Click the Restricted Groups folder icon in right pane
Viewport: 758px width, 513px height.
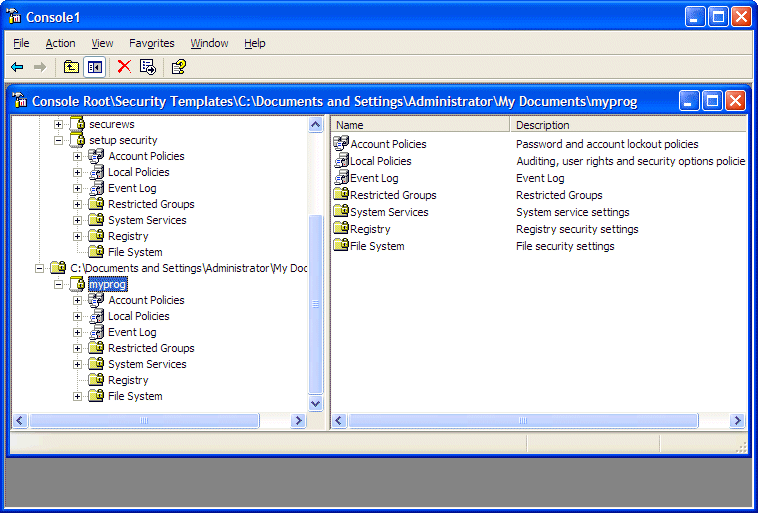tap(341, 194)
